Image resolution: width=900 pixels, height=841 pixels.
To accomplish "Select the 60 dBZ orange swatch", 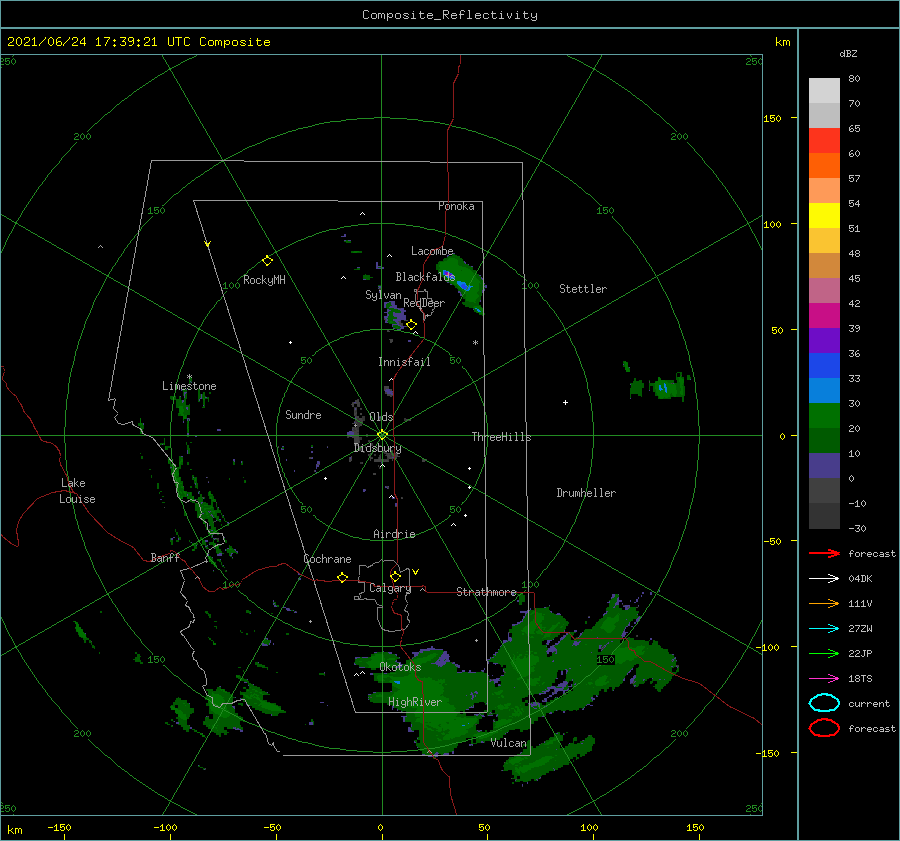I will [824, 165].
